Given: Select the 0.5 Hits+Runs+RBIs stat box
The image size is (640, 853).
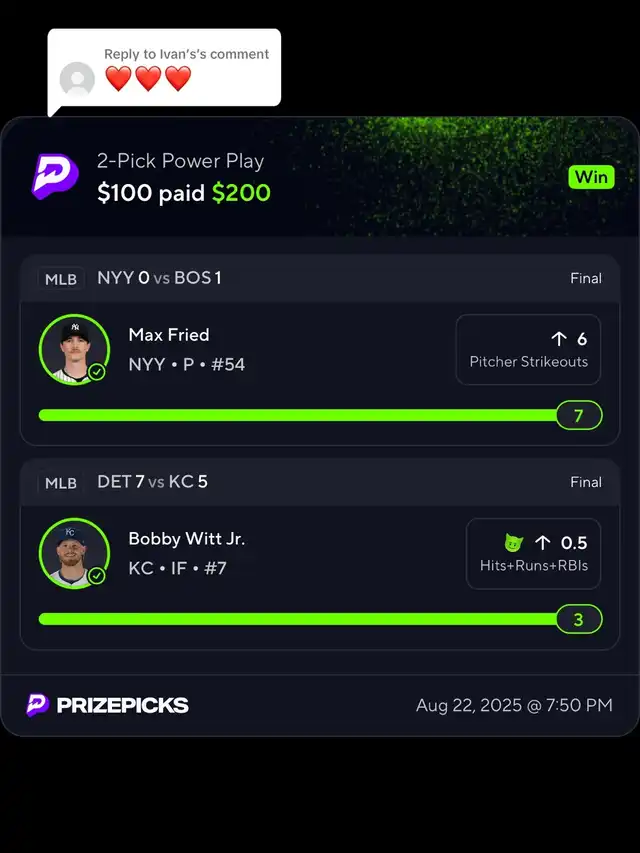Looking at the screenshot, I should pyautogui.click(x=533, y=554).
